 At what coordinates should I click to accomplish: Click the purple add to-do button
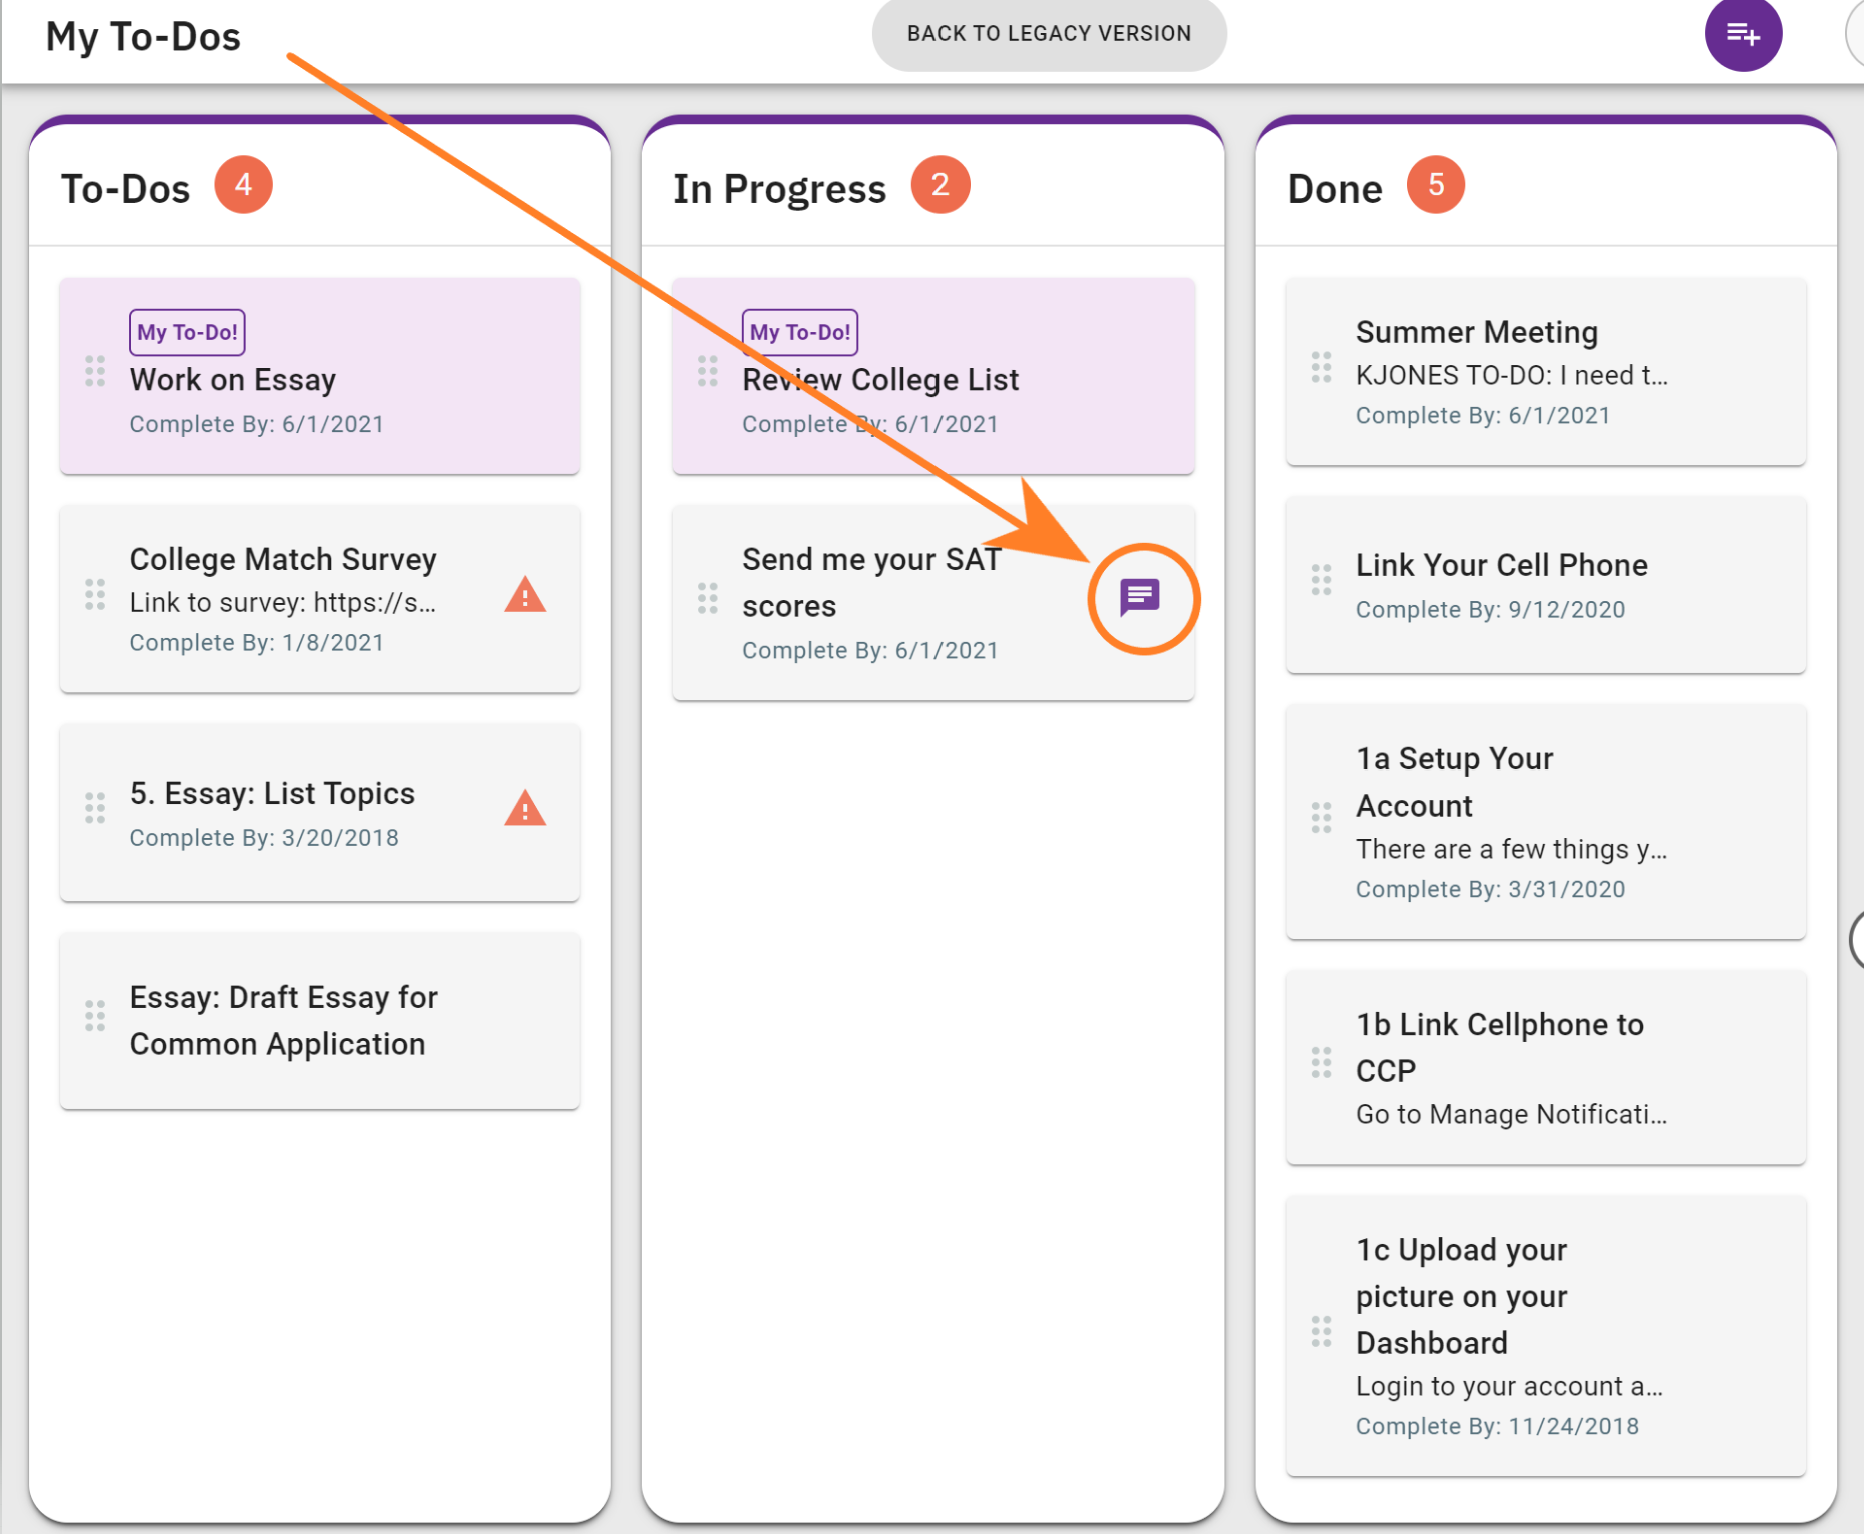(1743, 34)
